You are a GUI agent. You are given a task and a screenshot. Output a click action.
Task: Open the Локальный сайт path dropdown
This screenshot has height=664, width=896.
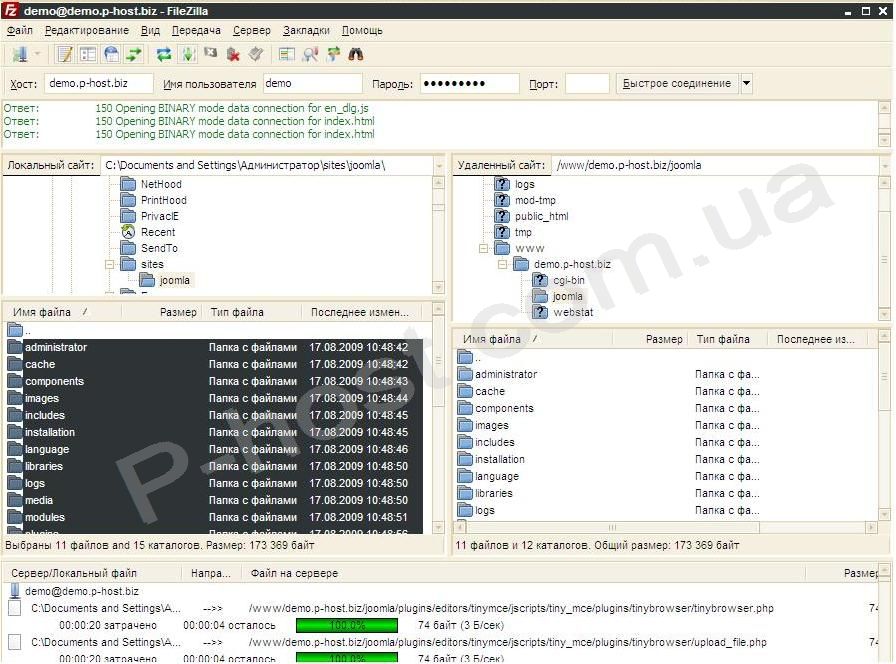coord(439,166)
